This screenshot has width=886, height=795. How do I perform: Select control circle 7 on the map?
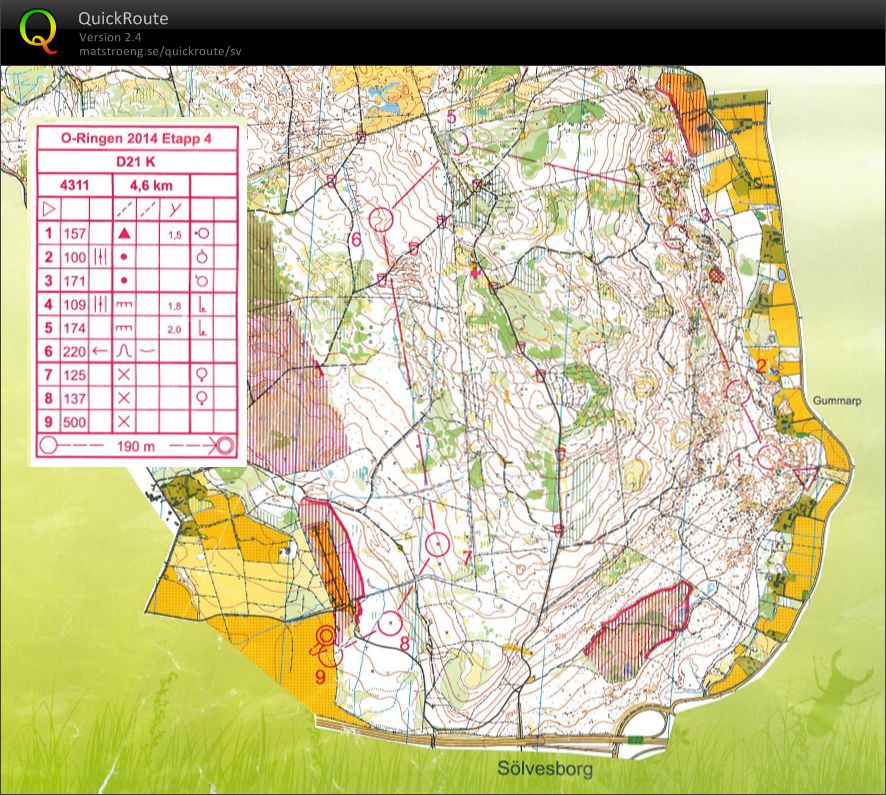click(437, 545)
